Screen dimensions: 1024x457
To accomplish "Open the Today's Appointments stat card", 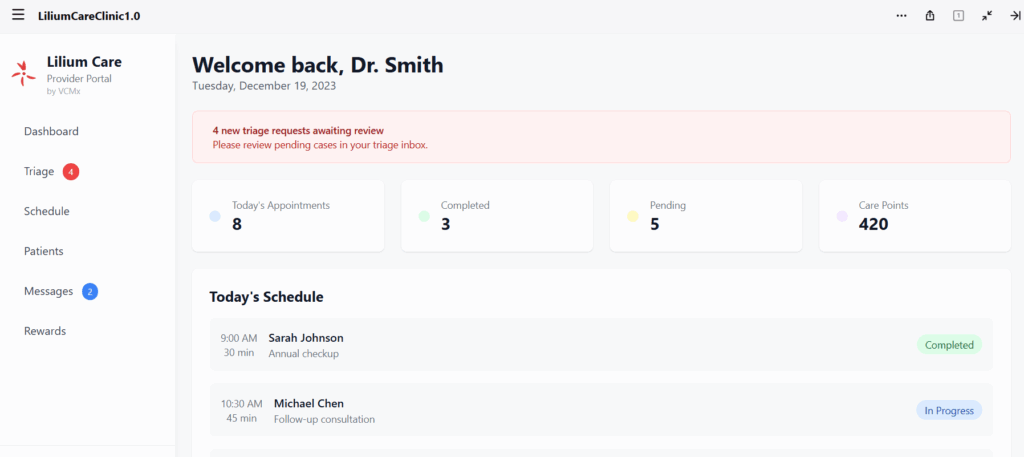I will click(x=288, y=215).
